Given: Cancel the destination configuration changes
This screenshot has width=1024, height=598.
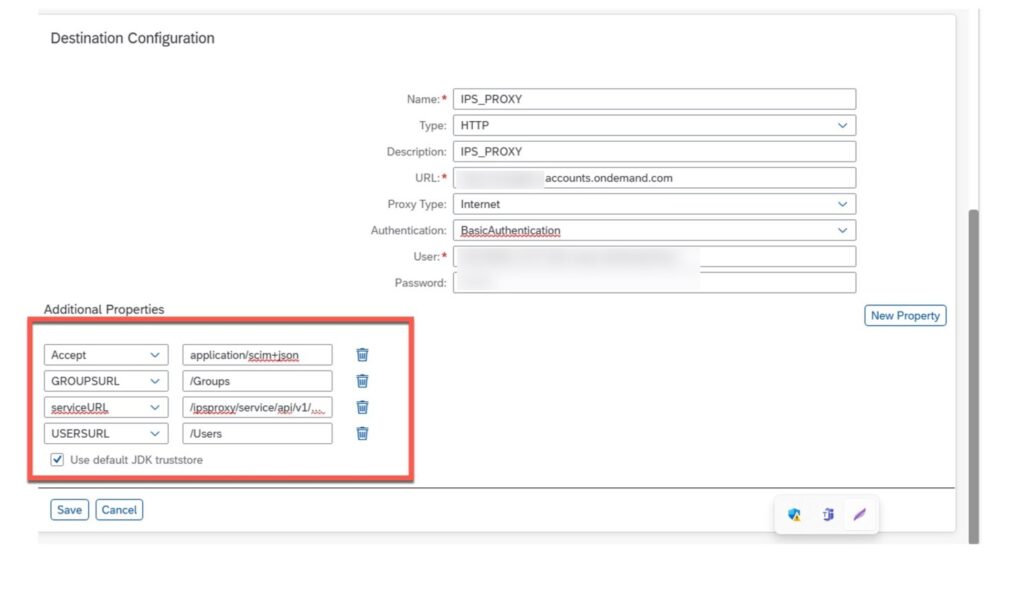Looking at the screenshot, I should 119,509.
